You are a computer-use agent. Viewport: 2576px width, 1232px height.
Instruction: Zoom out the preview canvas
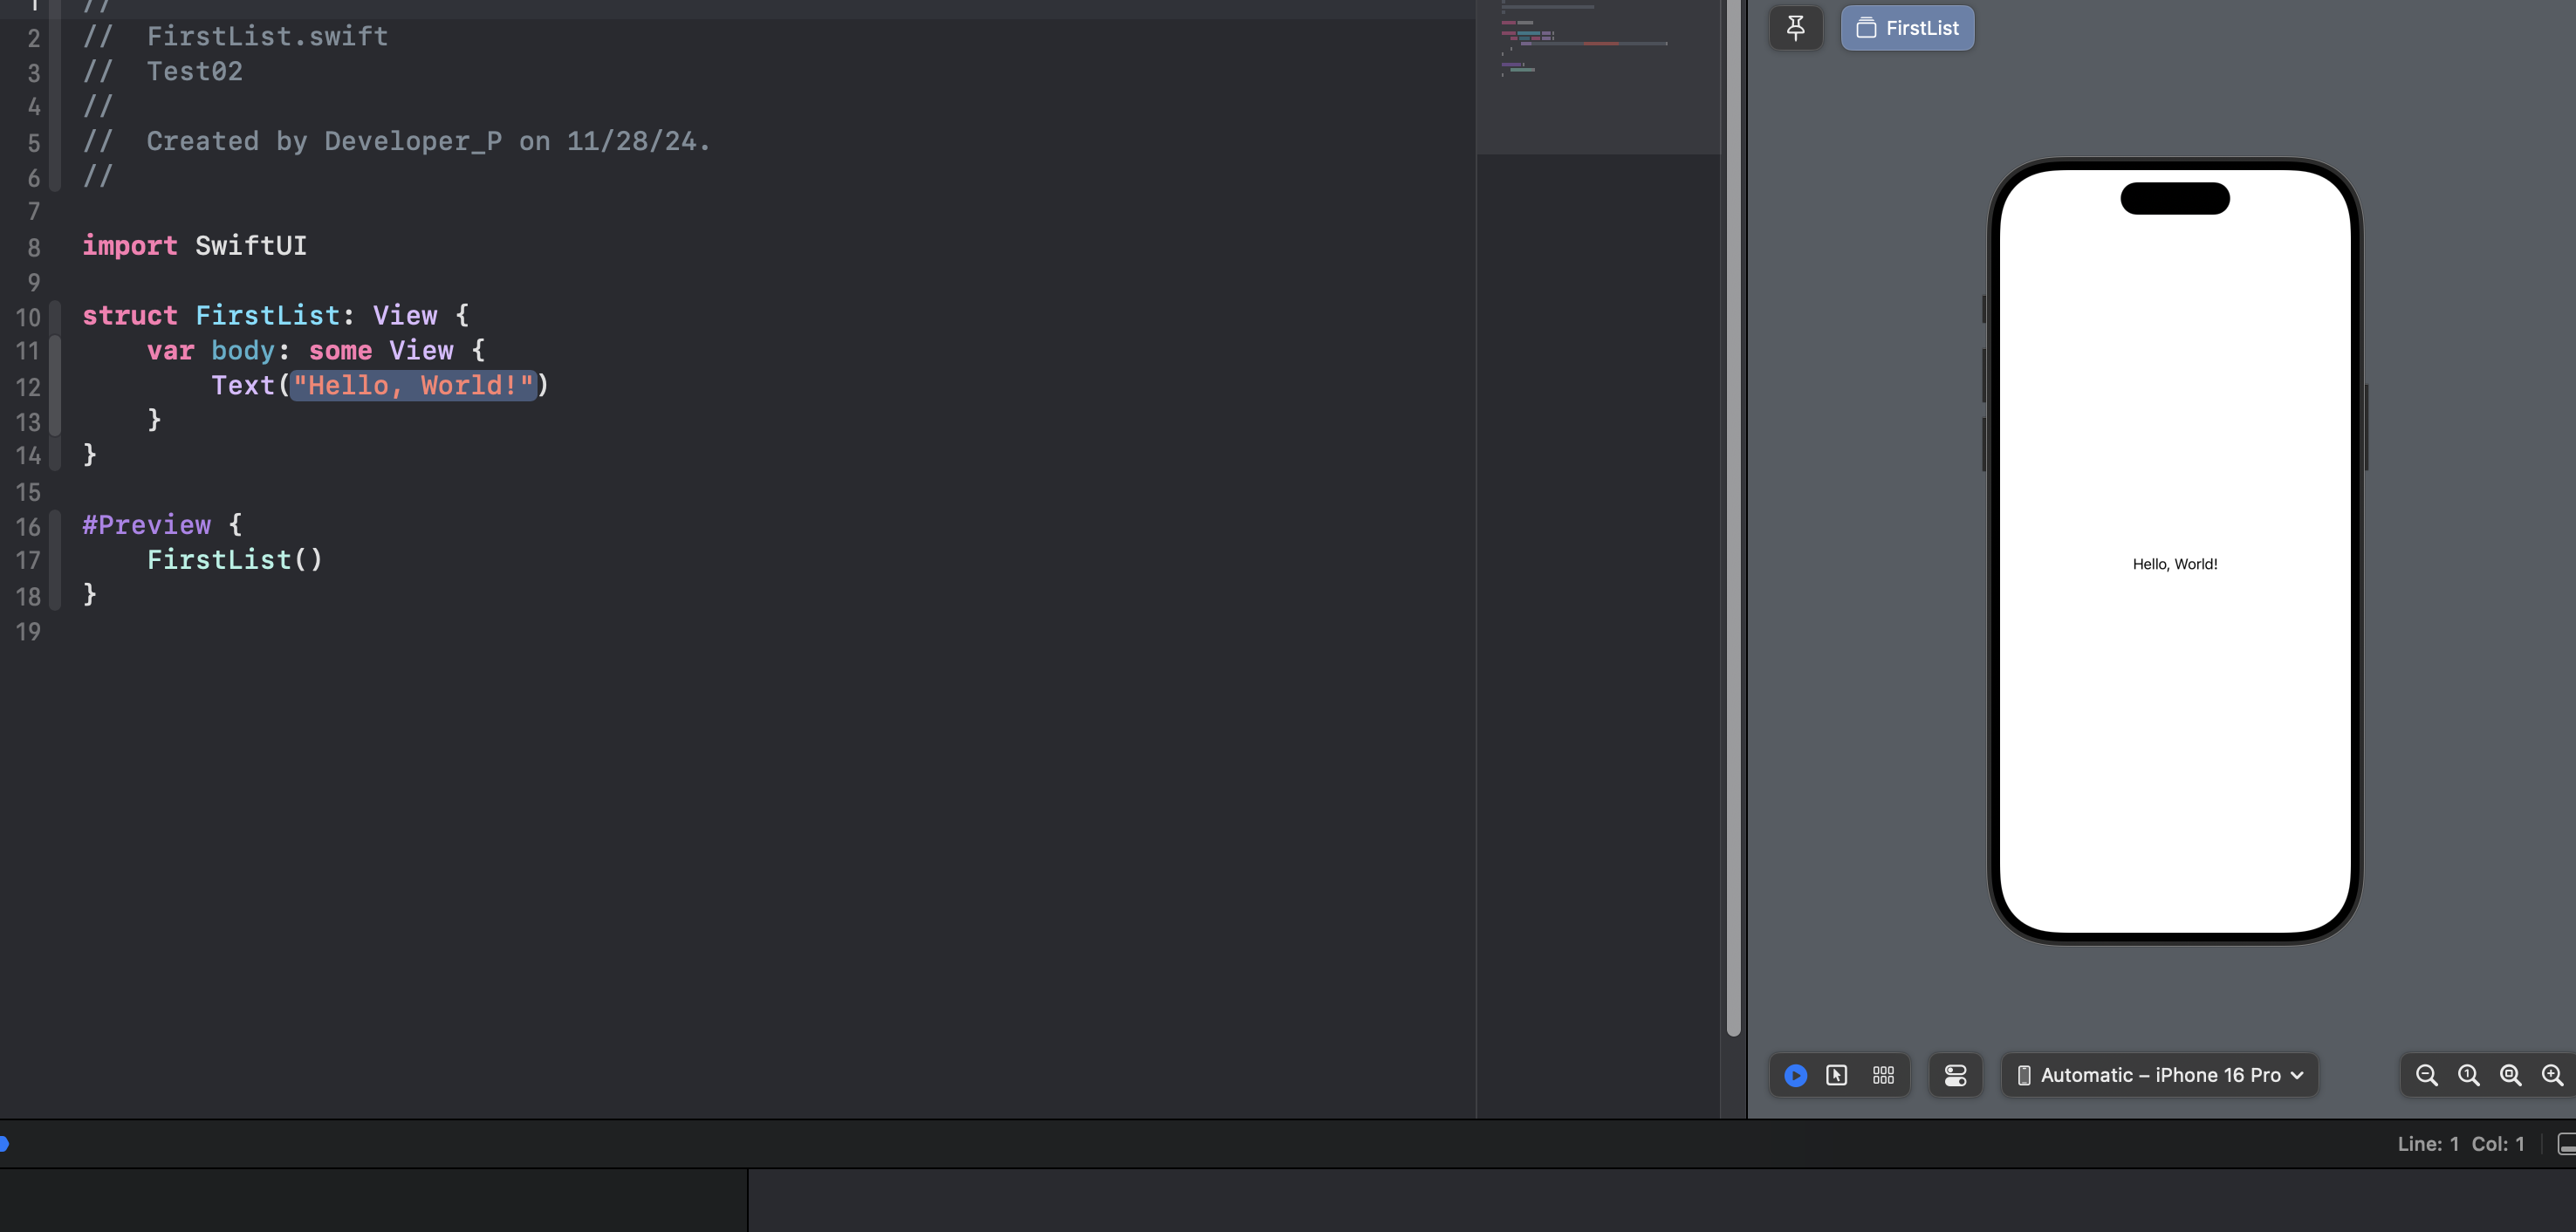pos(2426,1075)
